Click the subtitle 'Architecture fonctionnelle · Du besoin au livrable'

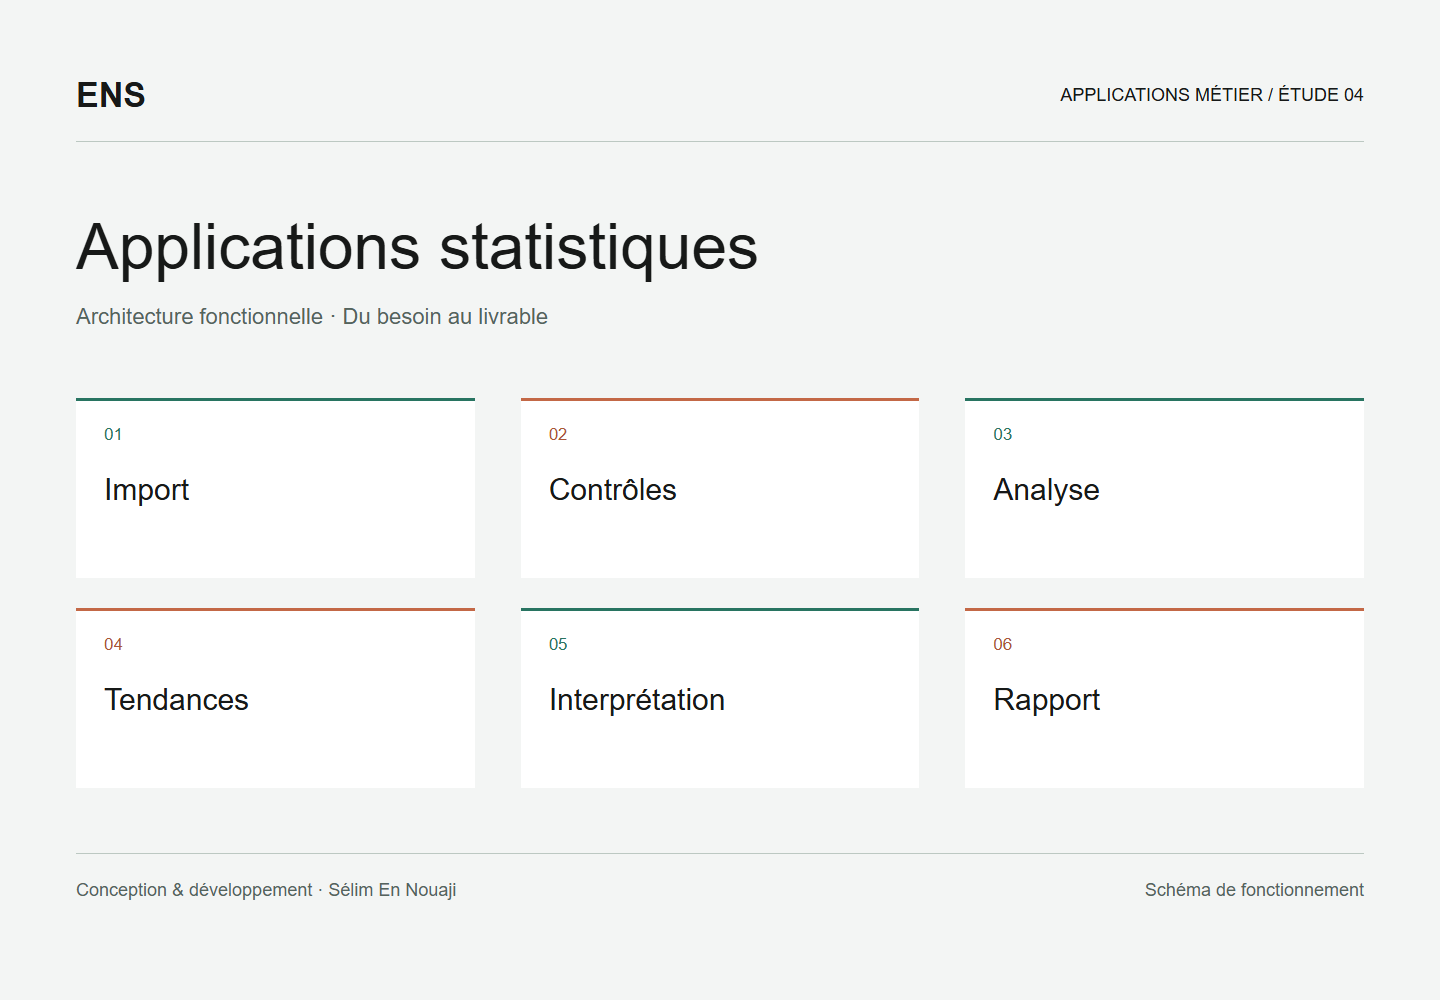[x=312, y=316]
